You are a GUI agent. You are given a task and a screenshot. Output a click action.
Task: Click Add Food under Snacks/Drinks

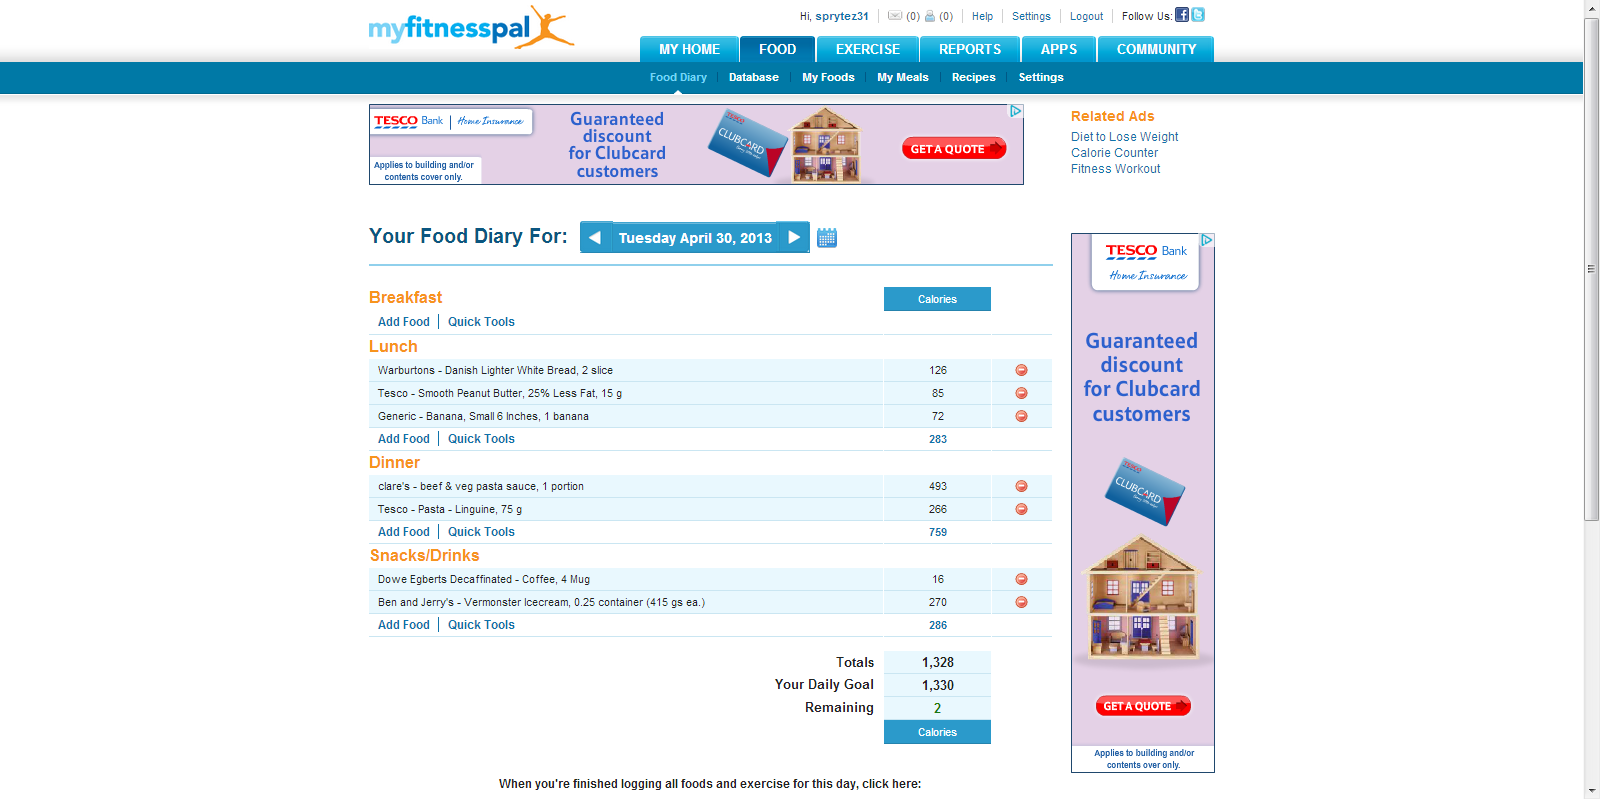(x=404, y=625)
